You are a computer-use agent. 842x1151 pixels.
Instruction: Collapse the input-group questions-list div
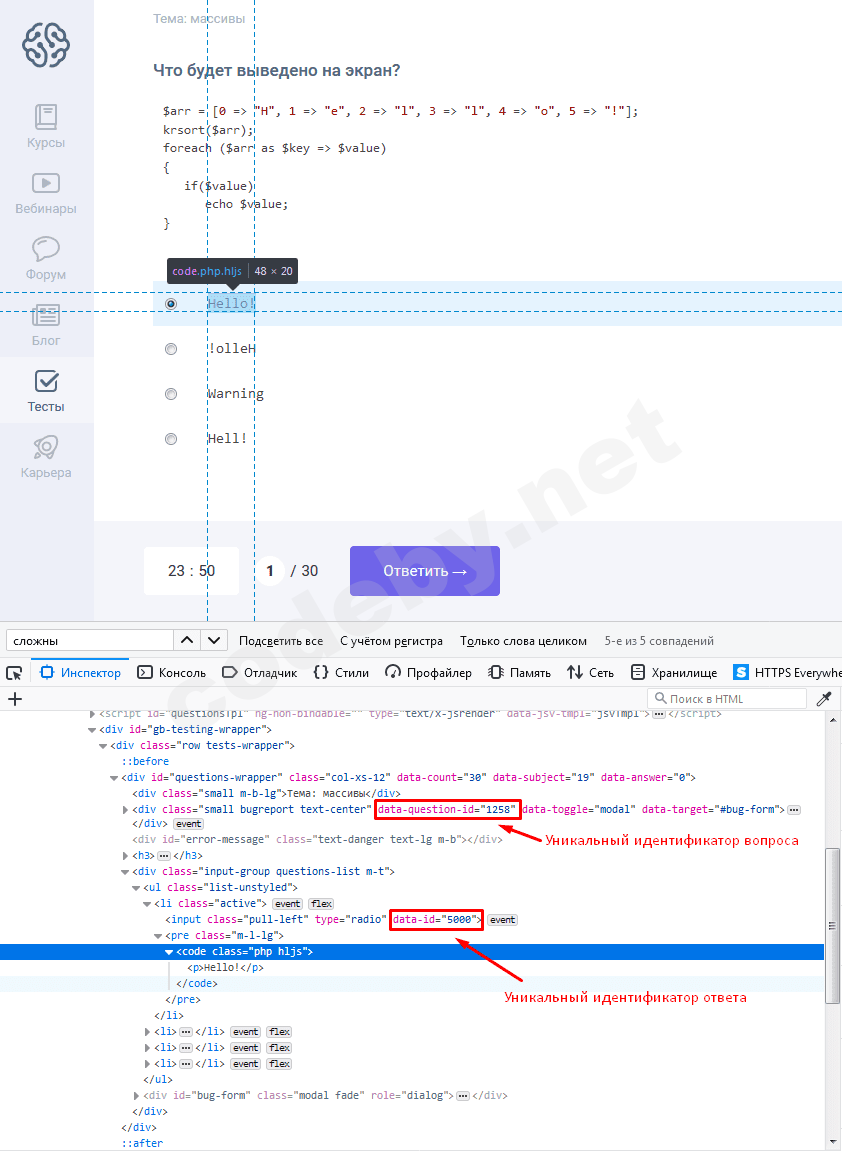click(126, 872)
